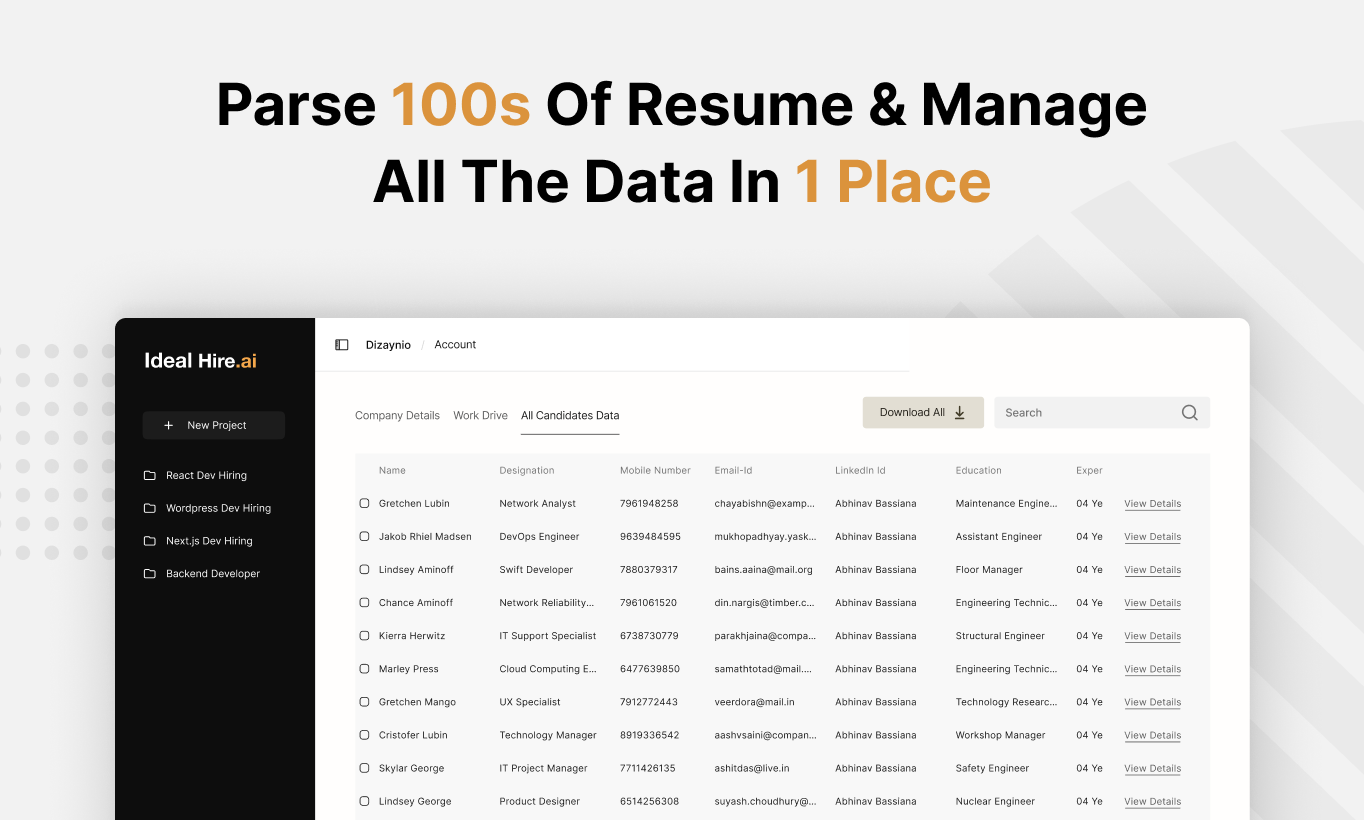Open the Wordpress Dev Hiring project
Screen dimensions: 1364x820
218,508
